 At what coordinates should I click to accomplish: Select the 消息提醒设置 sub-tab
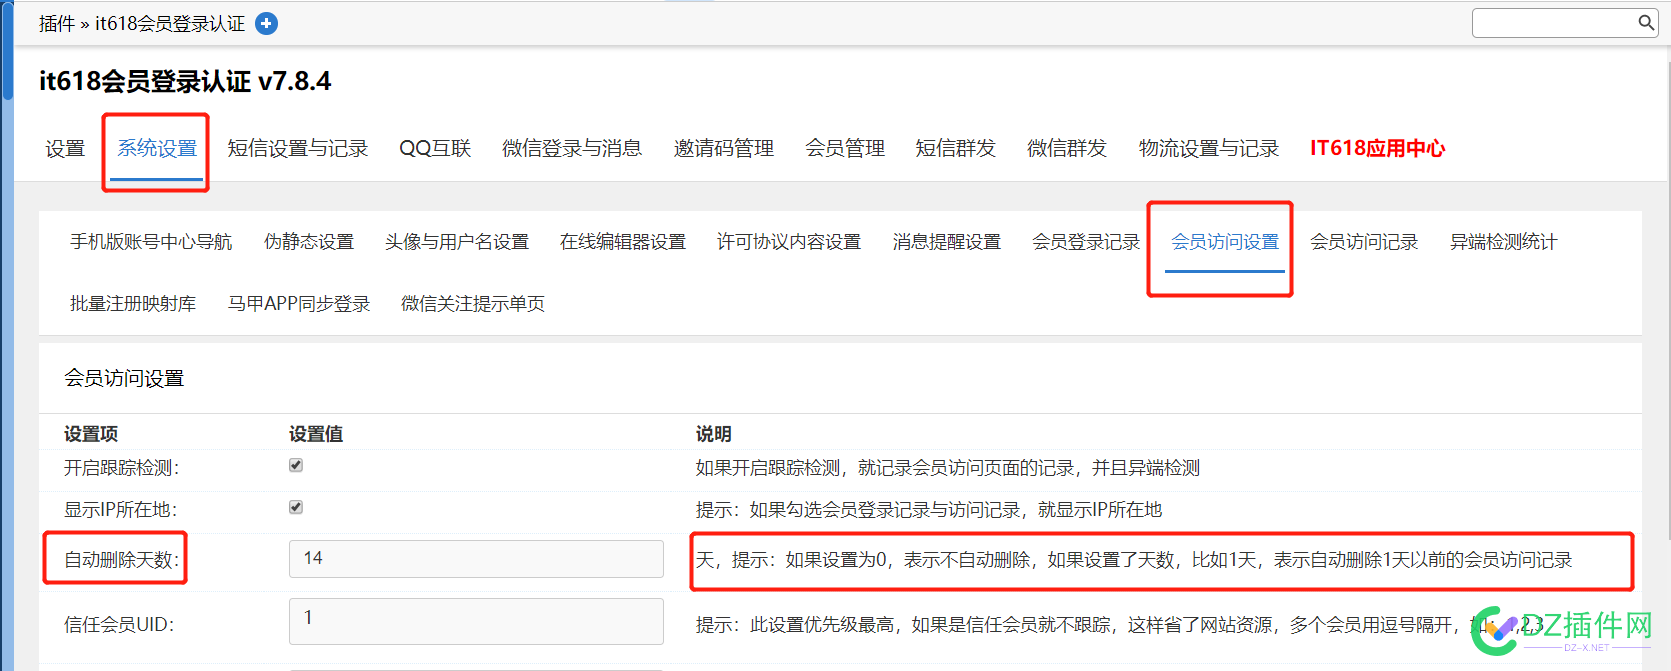[947, 242]
